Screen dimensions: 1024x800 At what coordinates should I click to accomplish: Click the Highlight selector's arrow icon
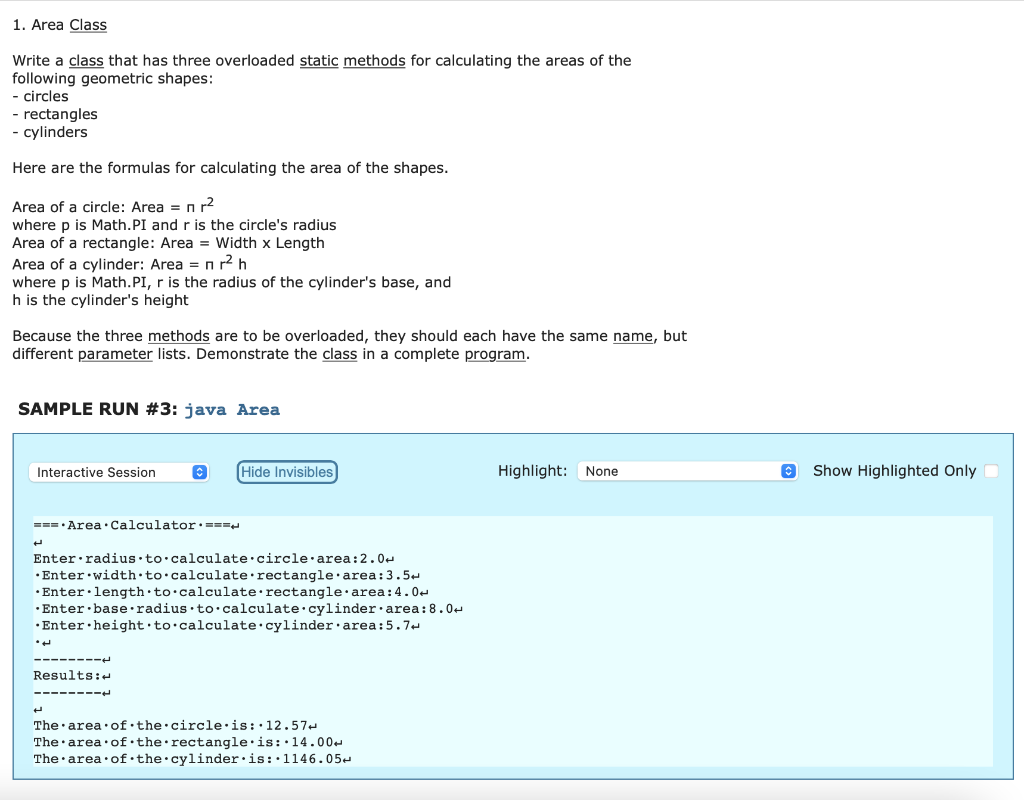click(789, 471)
